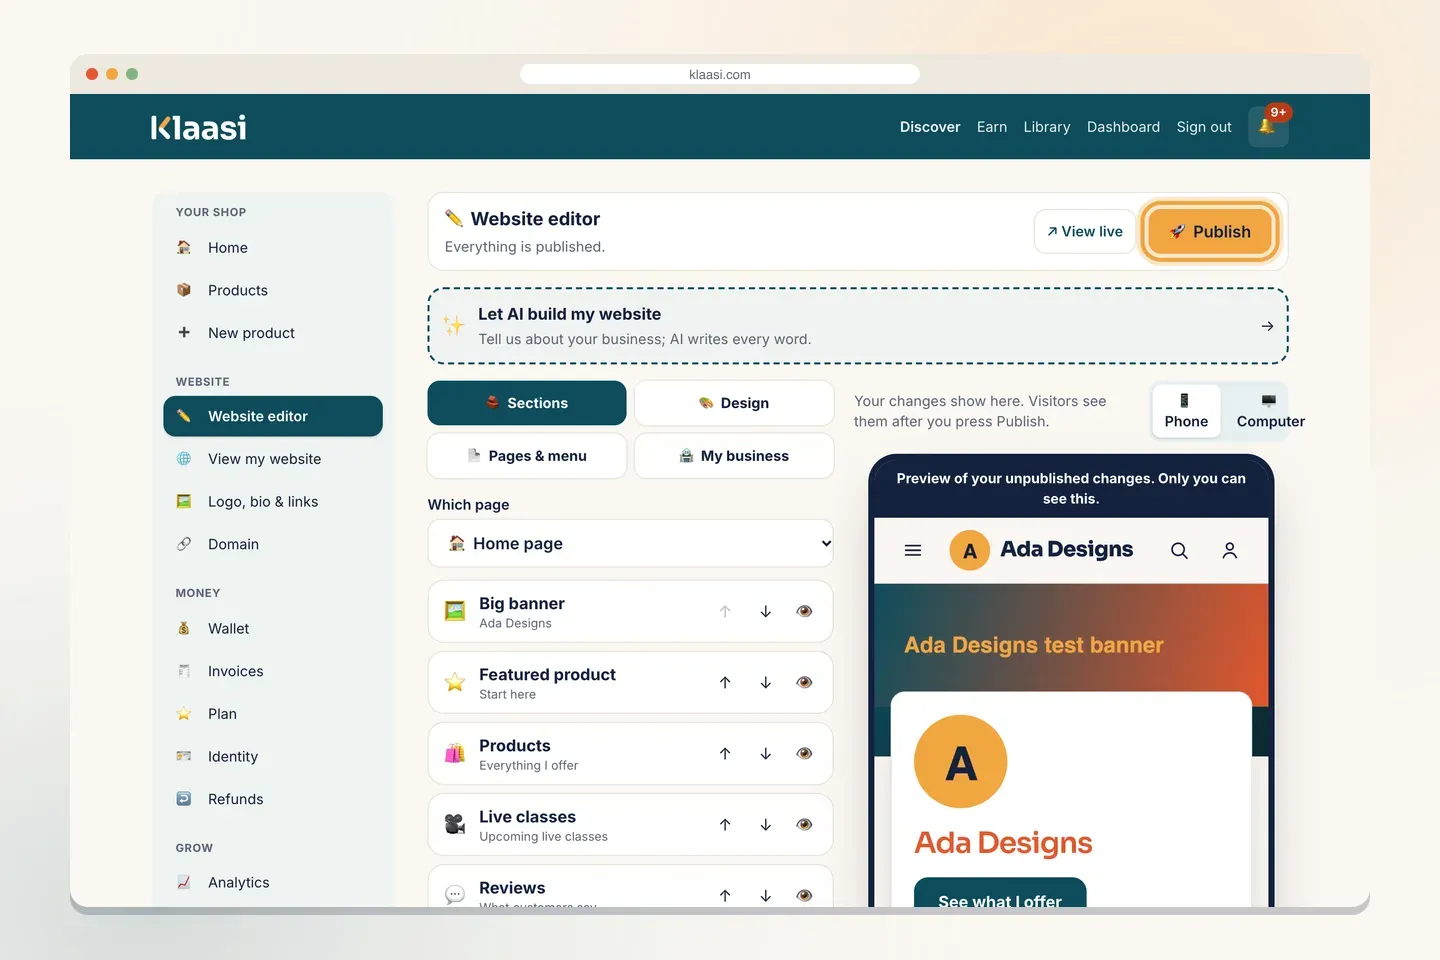Switch preview to Computer view
Viewport: 1440px width, 960px height.
[1270, 411]
